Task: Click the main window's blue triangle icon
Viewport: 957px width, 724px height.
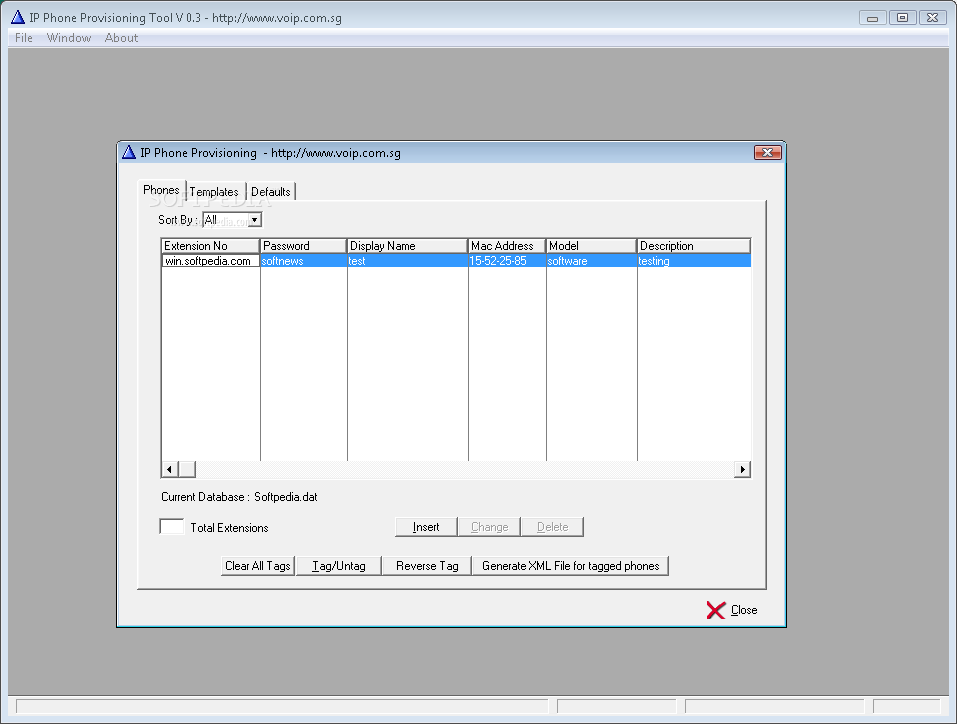Action: pos(18,17)
